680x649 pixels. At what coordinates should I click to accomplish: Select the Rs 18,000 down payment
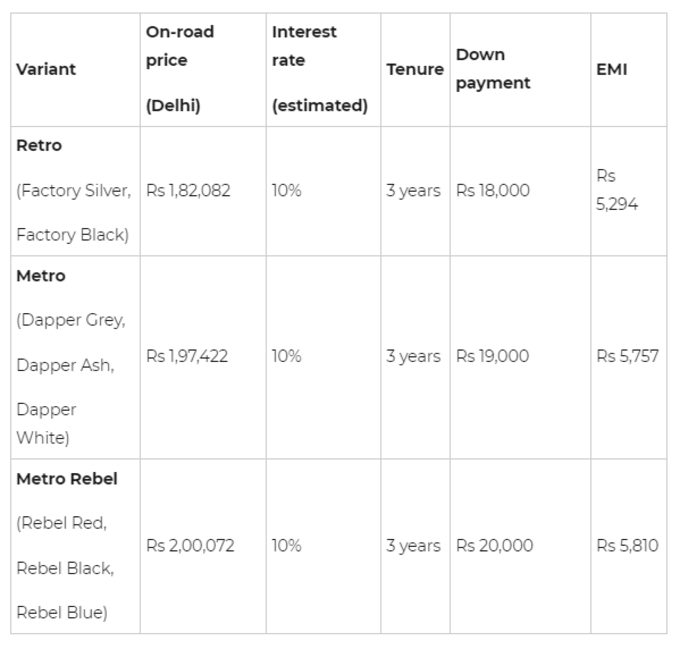[493, 190]
